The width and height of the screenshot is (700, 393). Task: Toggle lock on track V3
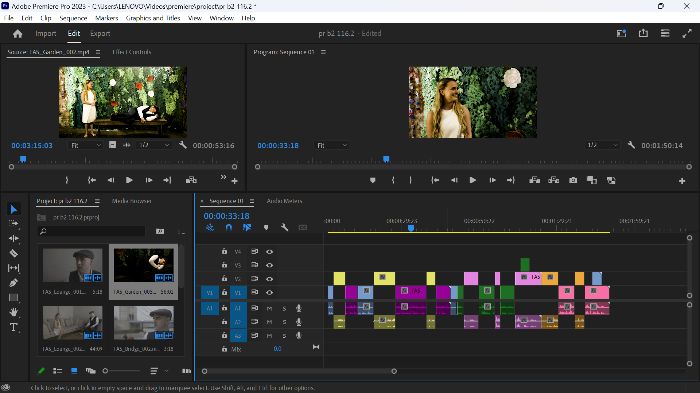coord(224,265)
